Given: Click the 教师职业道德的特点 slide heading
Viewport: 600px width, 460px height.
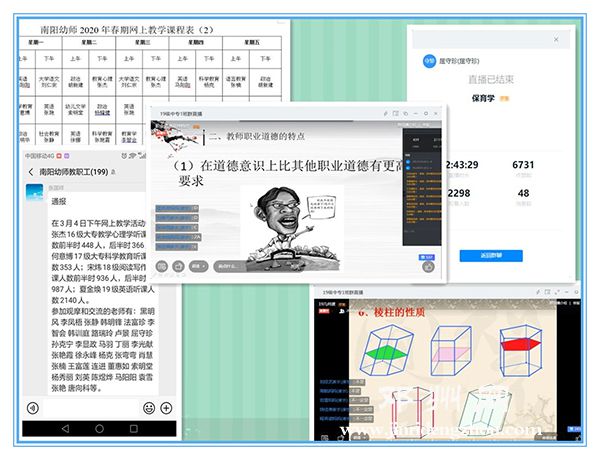Looking at the screenshot, I should coord(266,136).
